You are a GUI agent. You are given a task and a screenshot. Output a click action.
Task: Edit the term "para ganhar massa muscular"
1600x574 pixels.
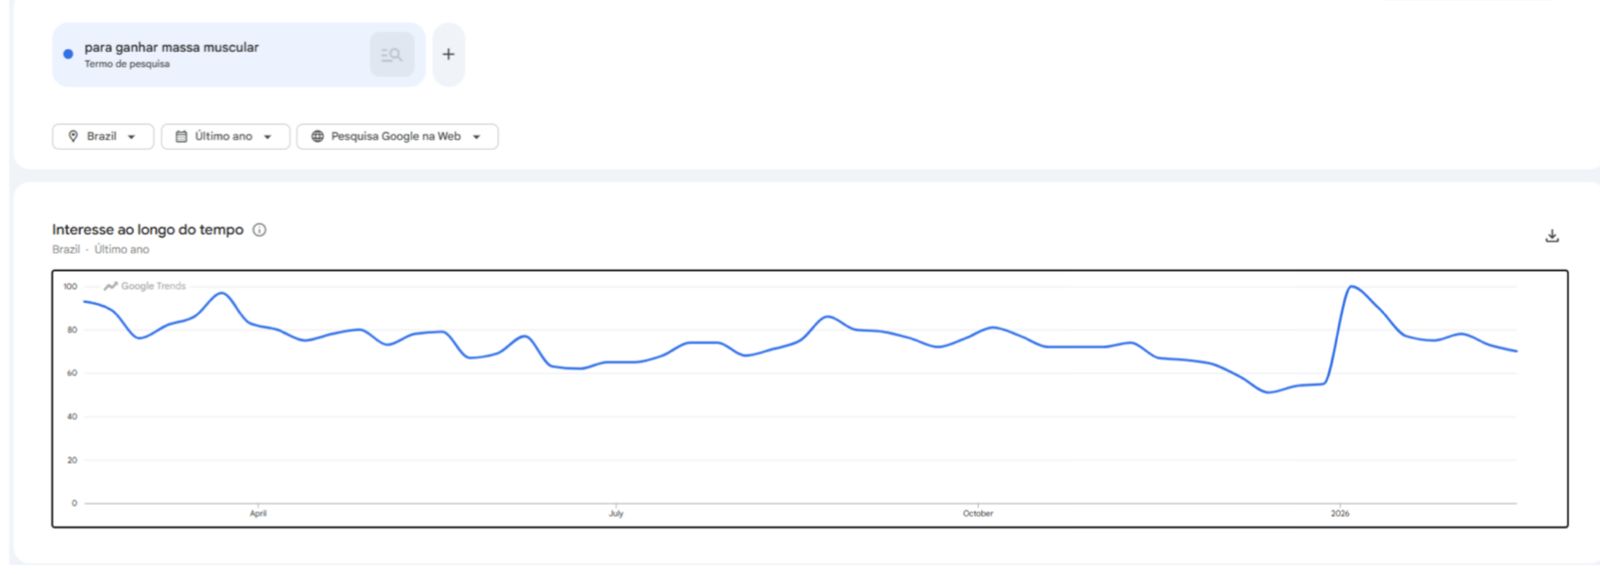[x=171, y=47]
